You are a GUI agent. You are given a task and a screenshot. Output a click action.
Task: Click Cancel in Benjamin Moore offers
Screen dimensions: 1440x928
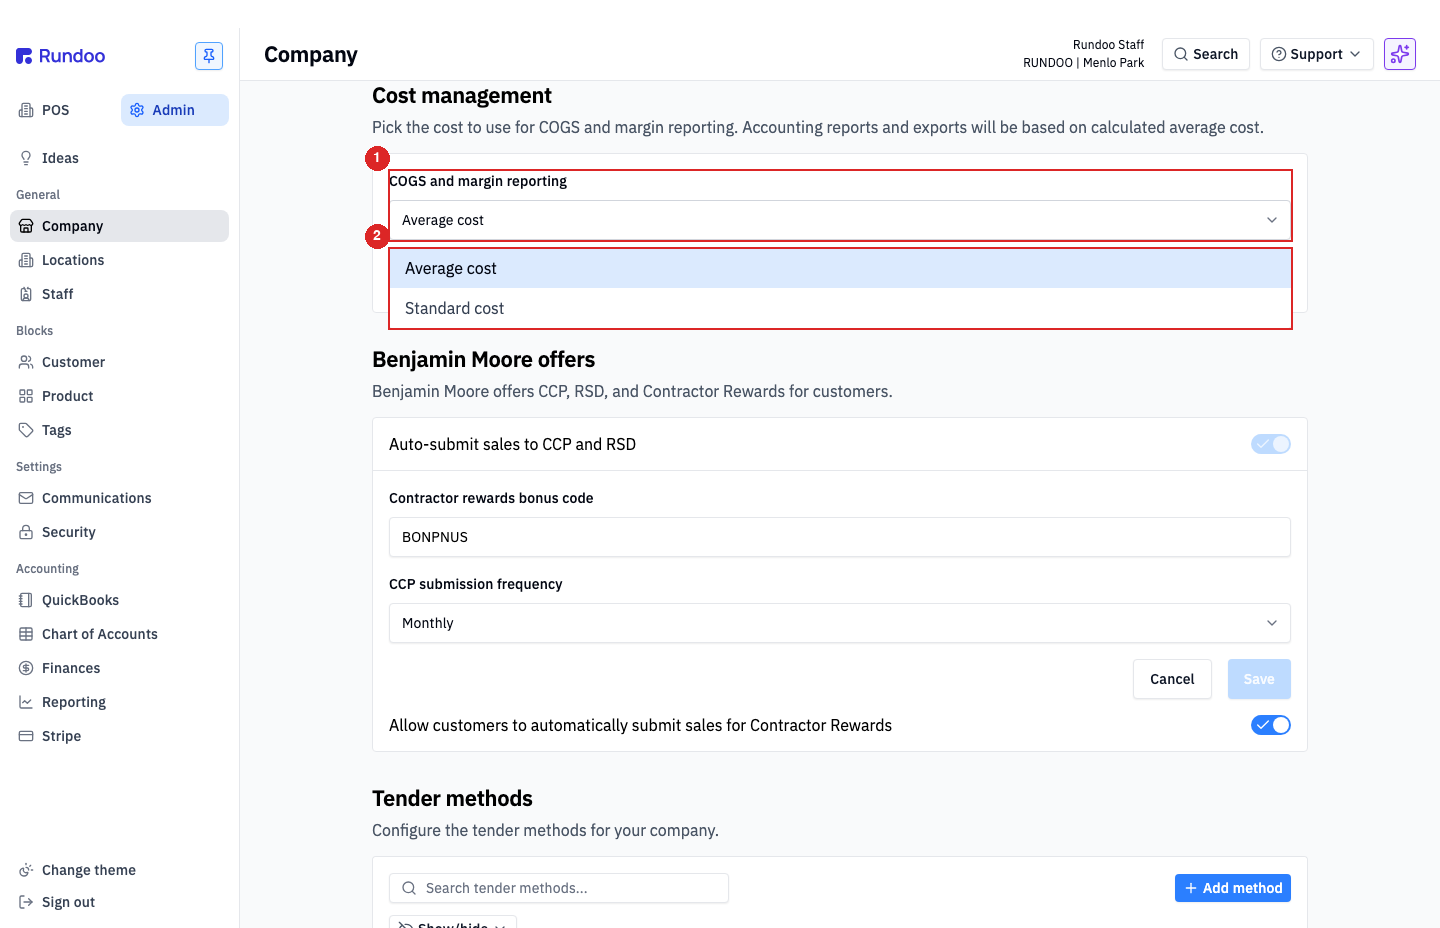coord(1172,679)
